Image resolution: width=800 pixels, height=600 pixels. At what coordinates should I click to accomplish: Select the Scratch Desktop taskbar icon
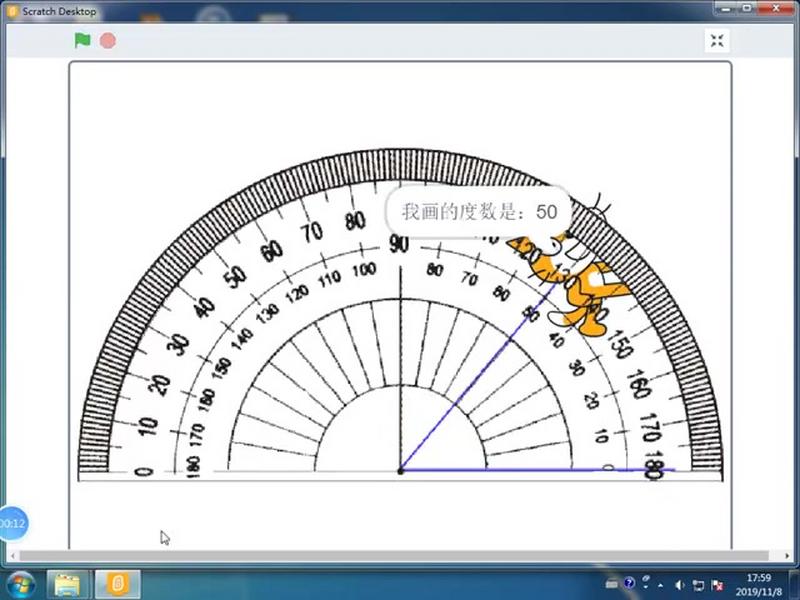[119, 584]
